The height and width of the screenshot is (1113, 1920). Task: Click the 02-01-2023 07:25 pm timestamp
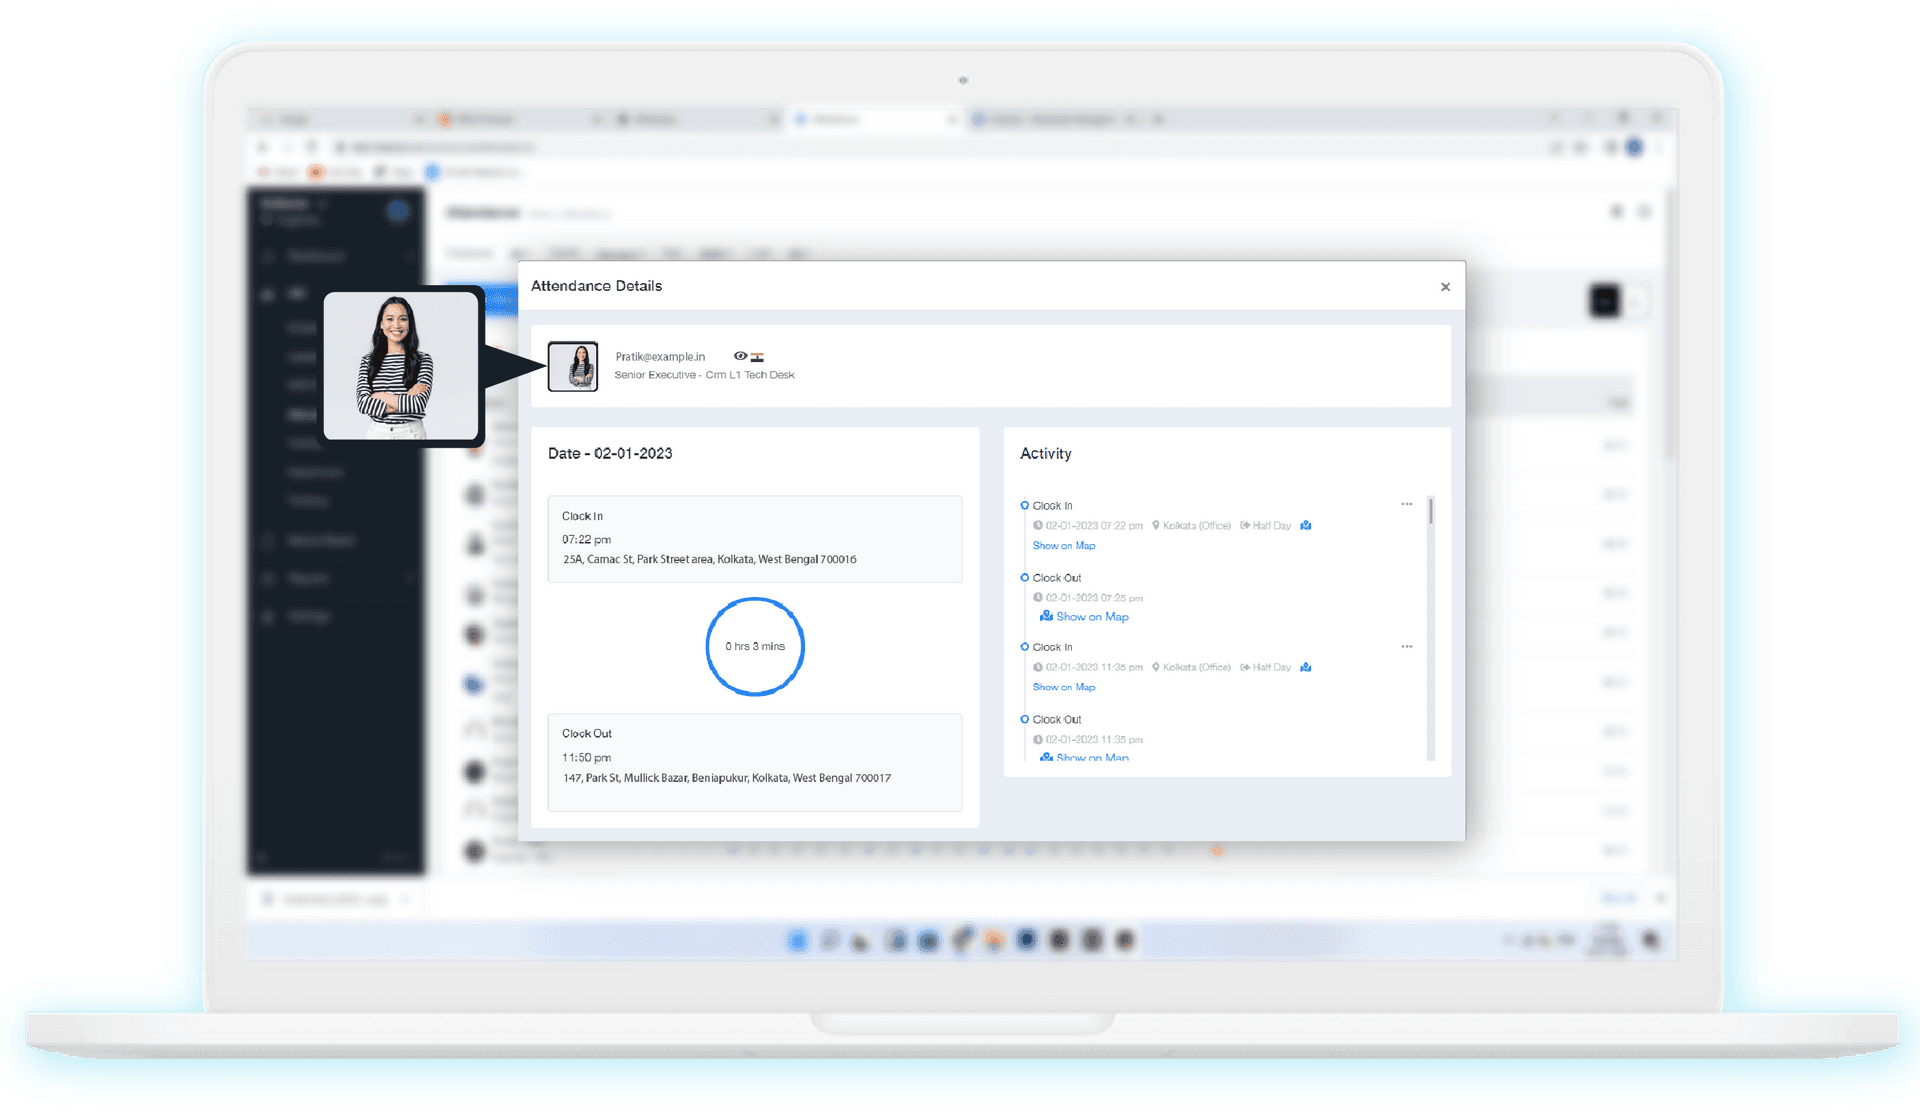coord(1094,598)
